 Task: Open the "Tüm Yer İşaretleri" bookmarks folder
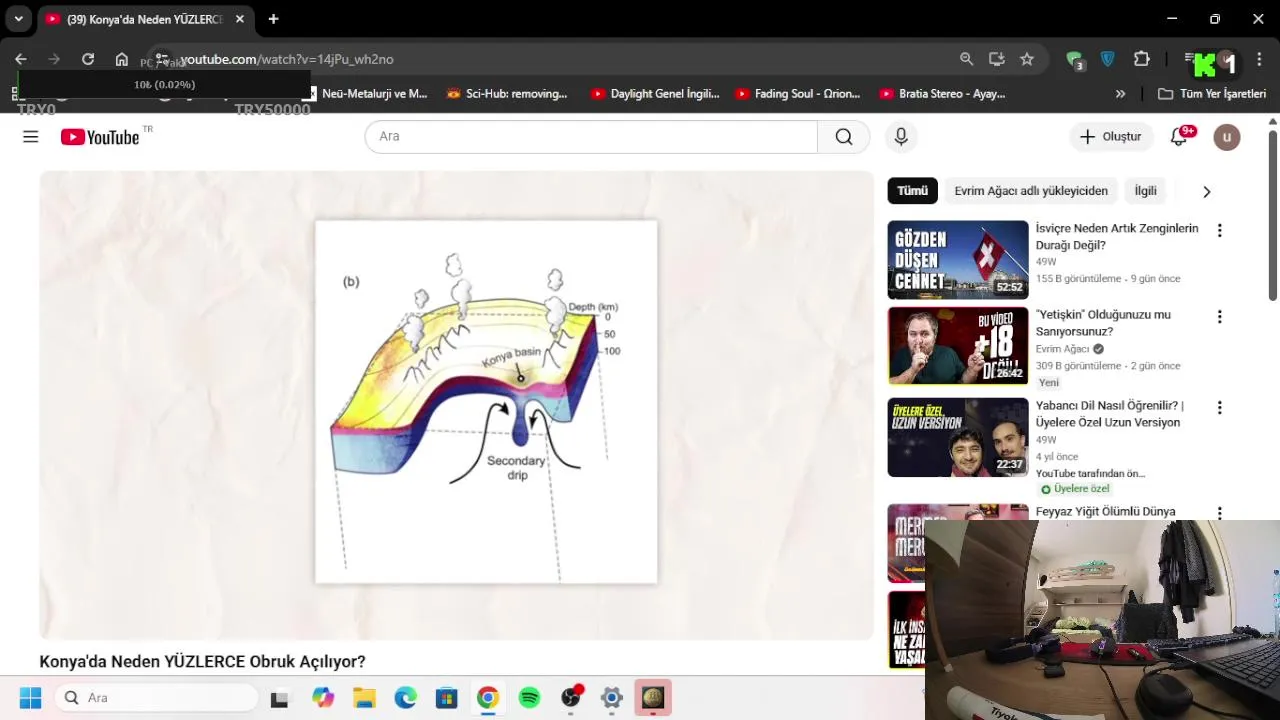coord(1212,94)
